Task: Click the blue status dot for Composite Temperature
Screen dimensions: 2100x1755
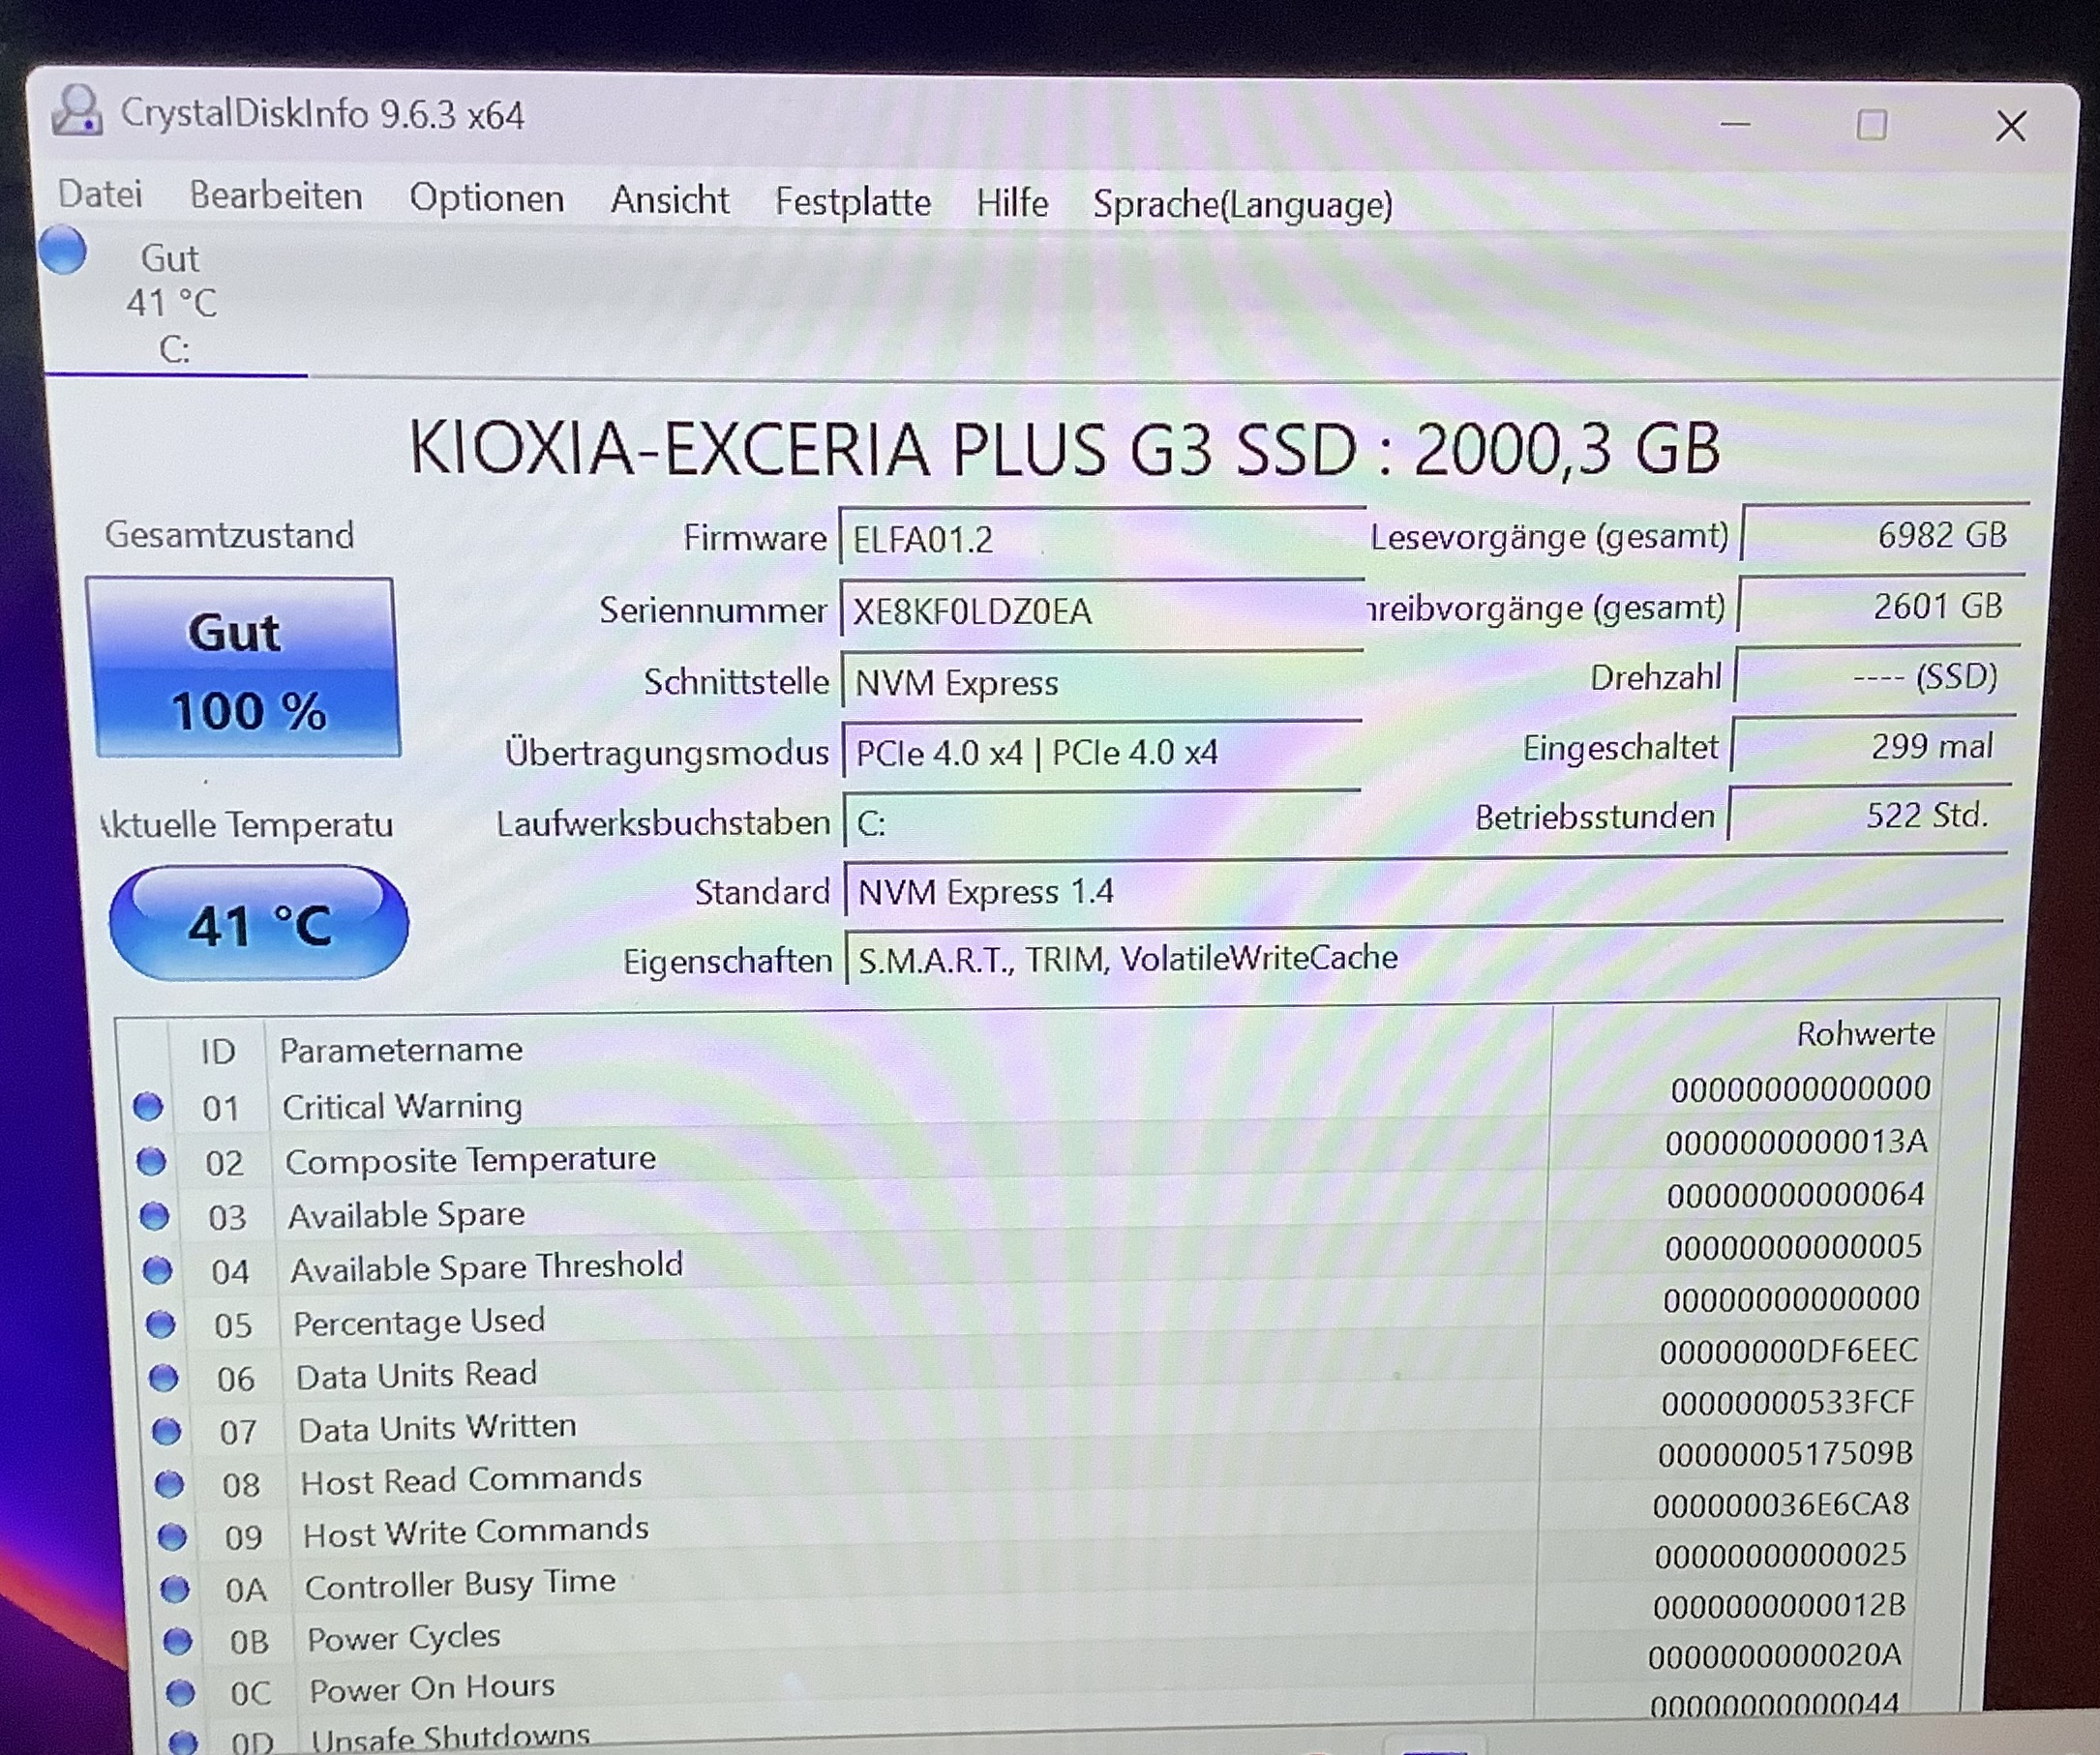Action: coord(151,1161)
